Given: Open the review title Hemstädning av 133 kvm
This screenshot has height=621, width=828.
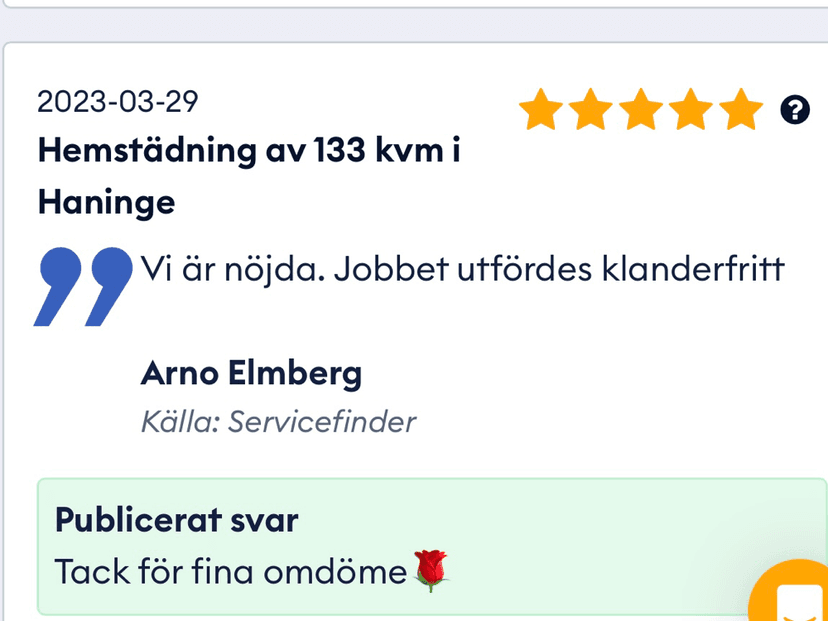Looking at the screenshot, I should point(249,151).
